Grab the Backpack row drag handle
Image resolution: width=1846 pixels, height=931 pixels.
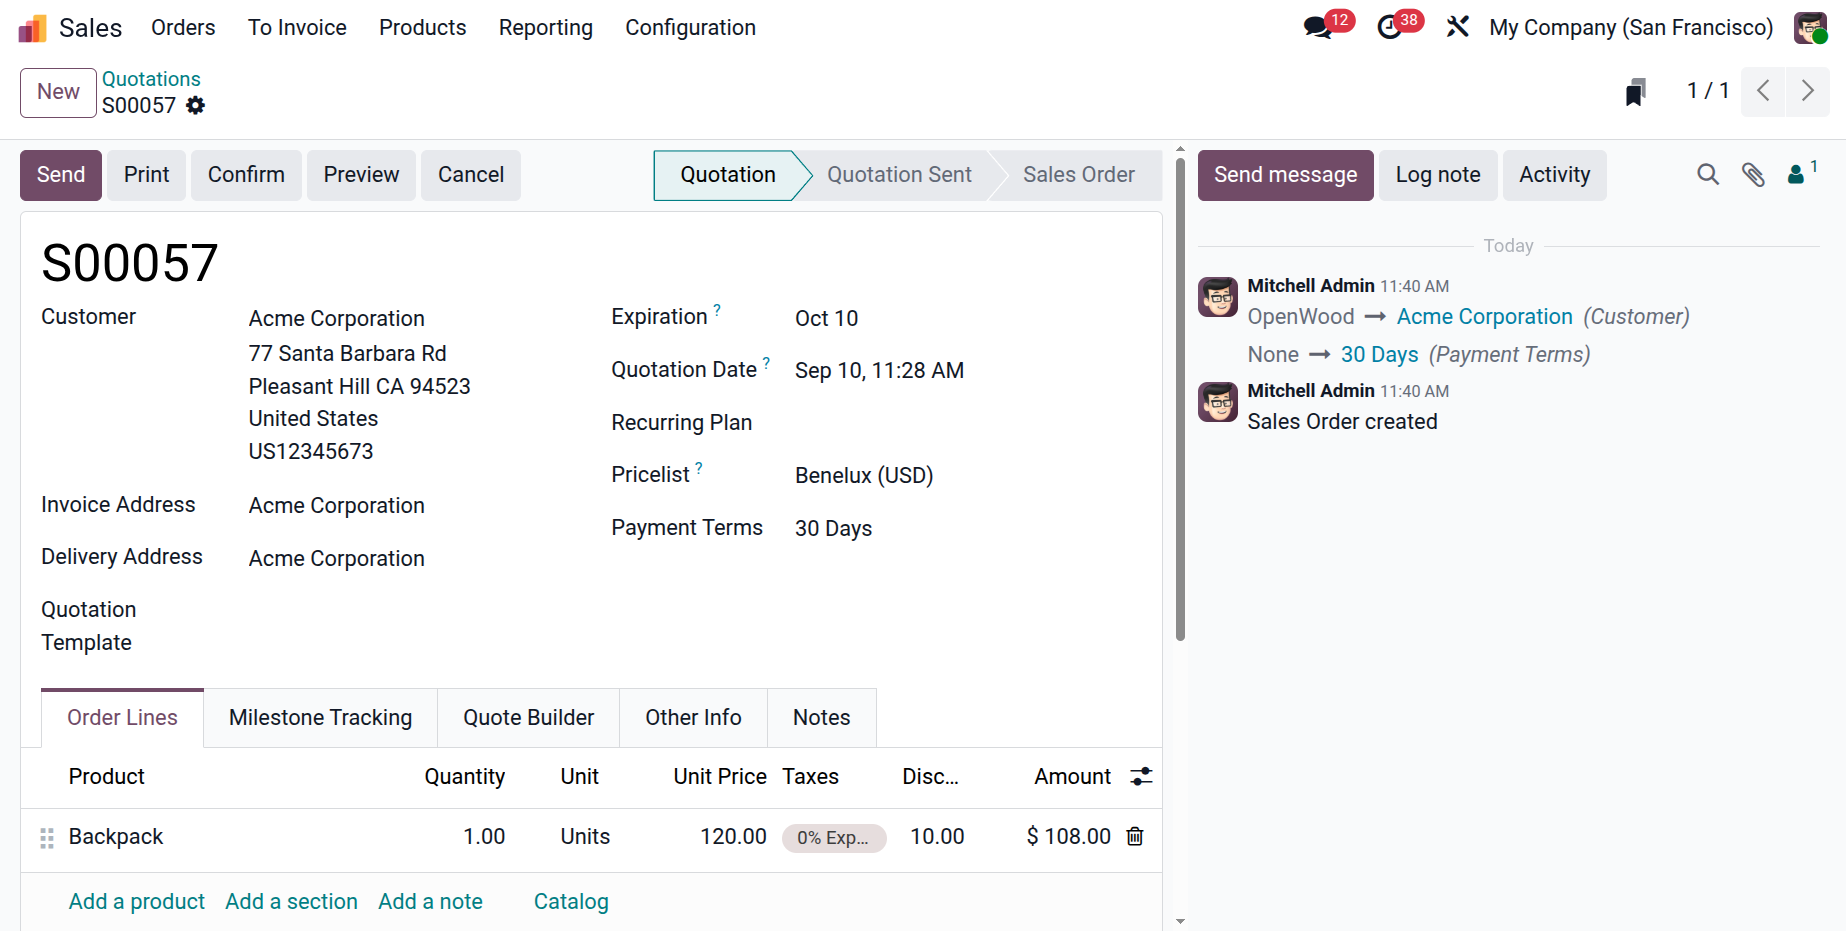point(47,838)
